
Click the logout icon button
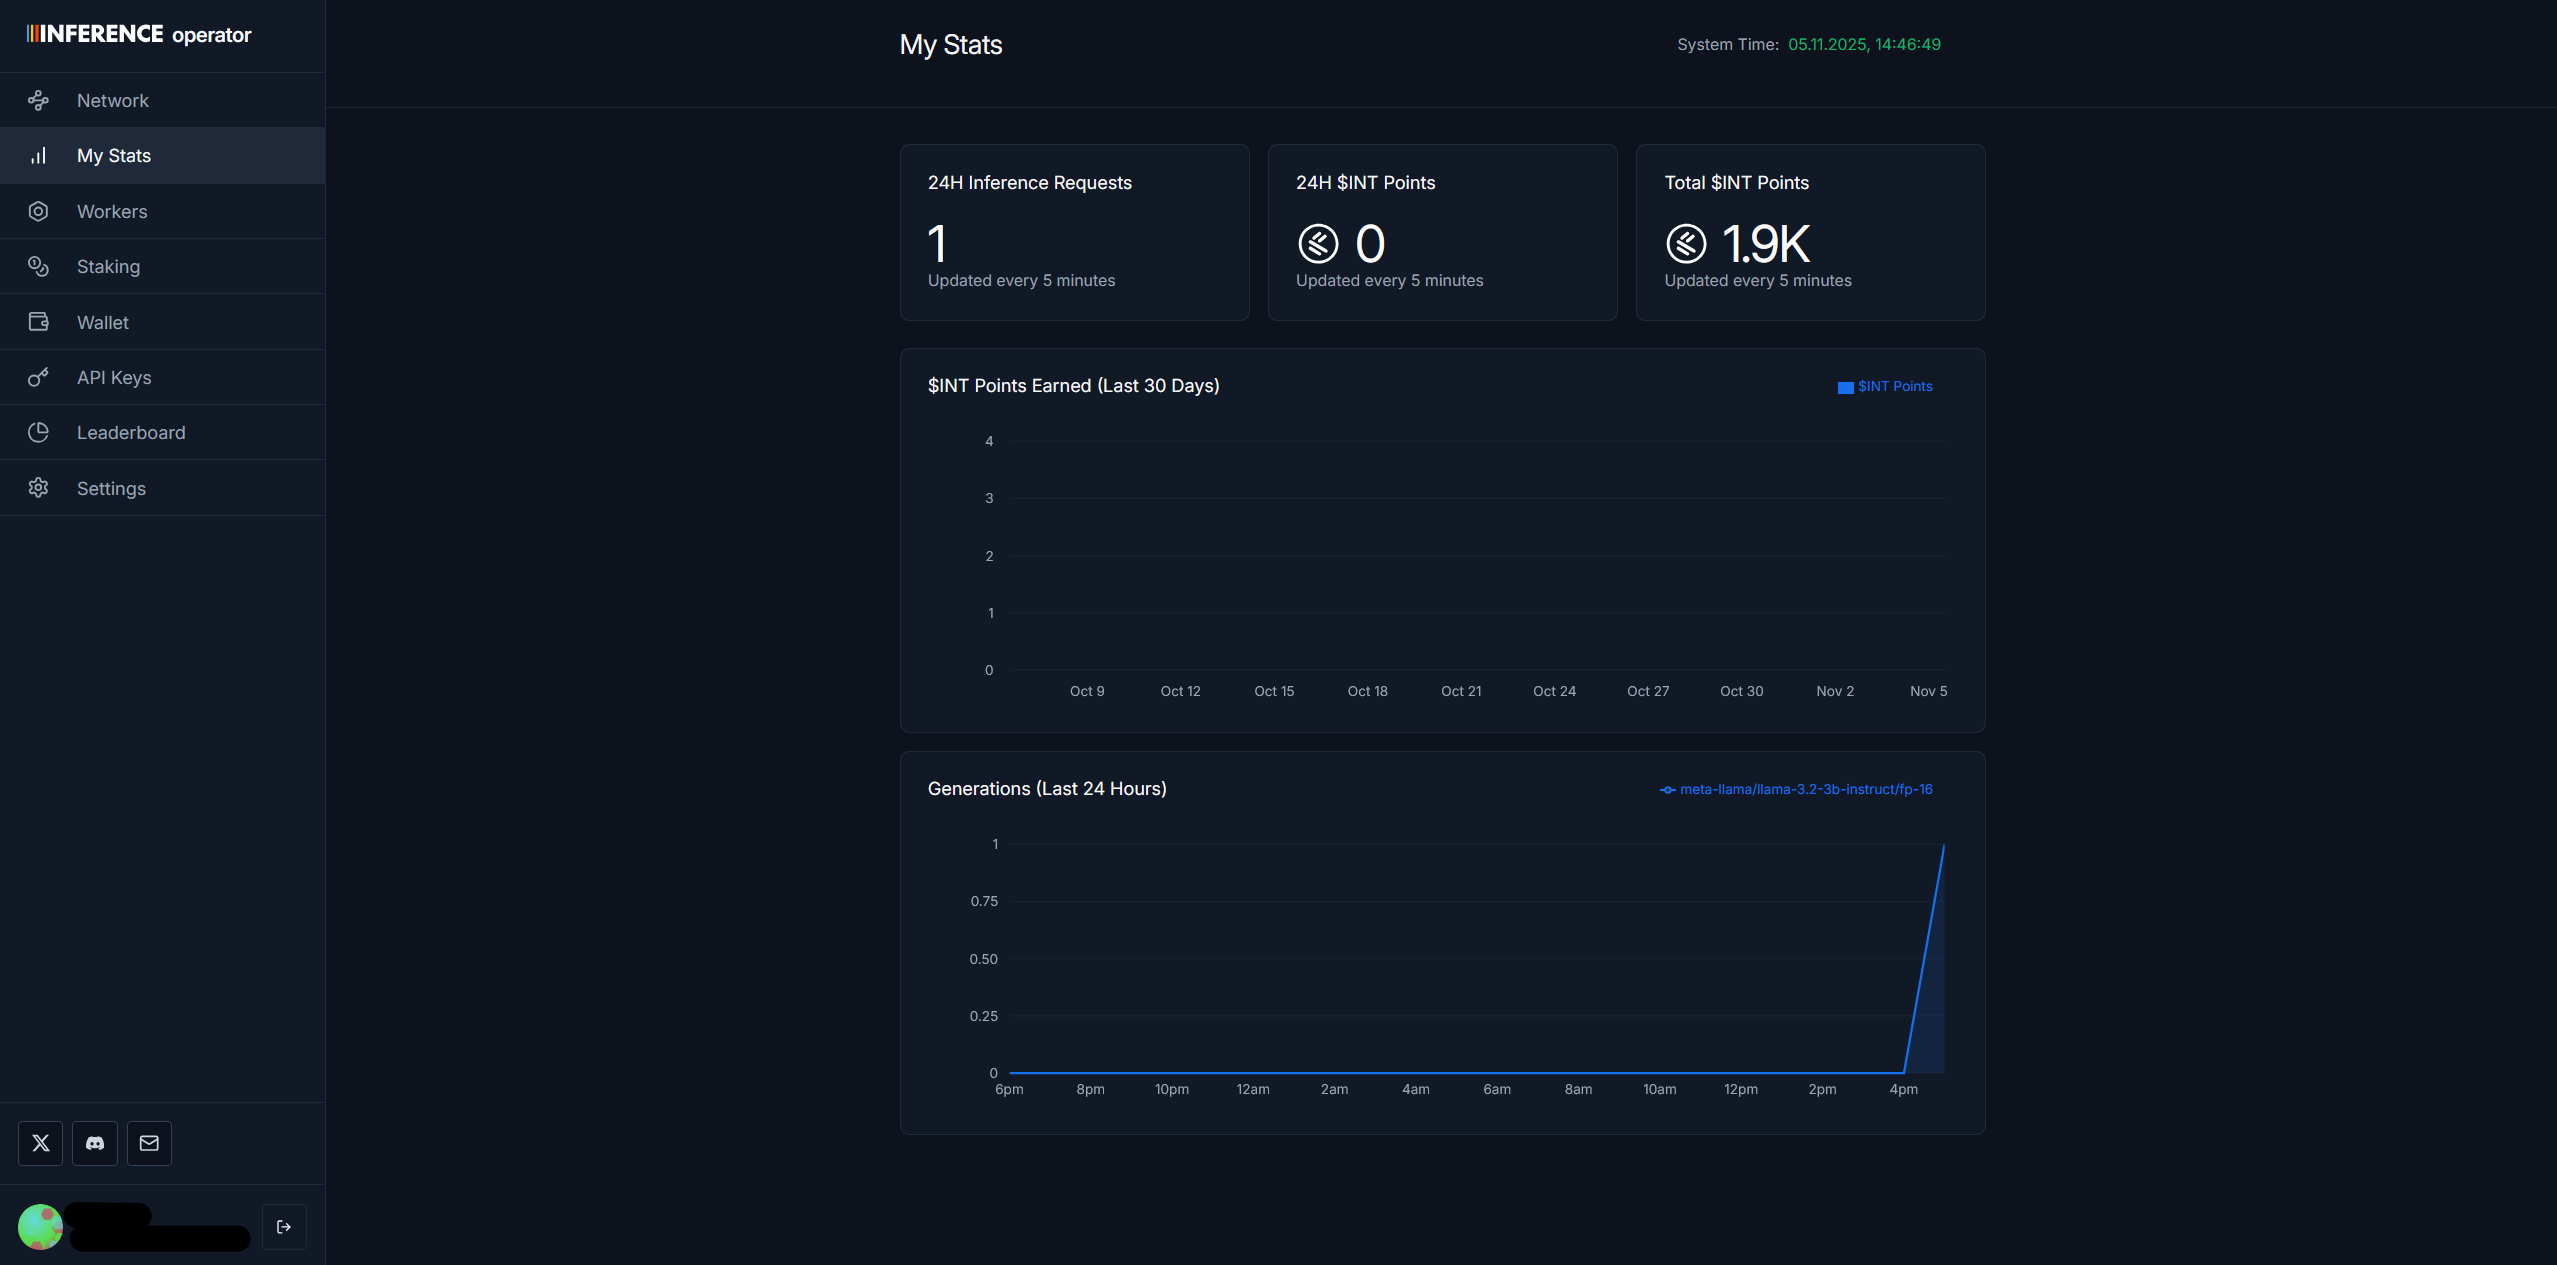click(x=284, y=1227)
